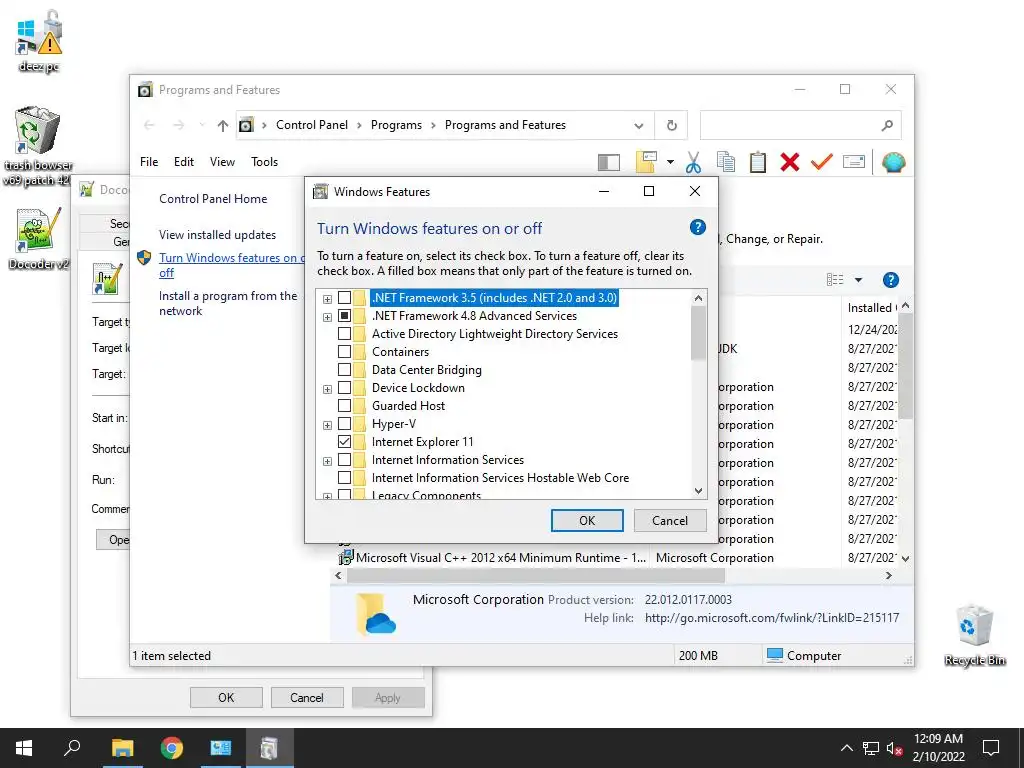Viewport: 1024px width, 768px height.
Task: Toggle the preview pane layout icon
Action: click(609, 163)
